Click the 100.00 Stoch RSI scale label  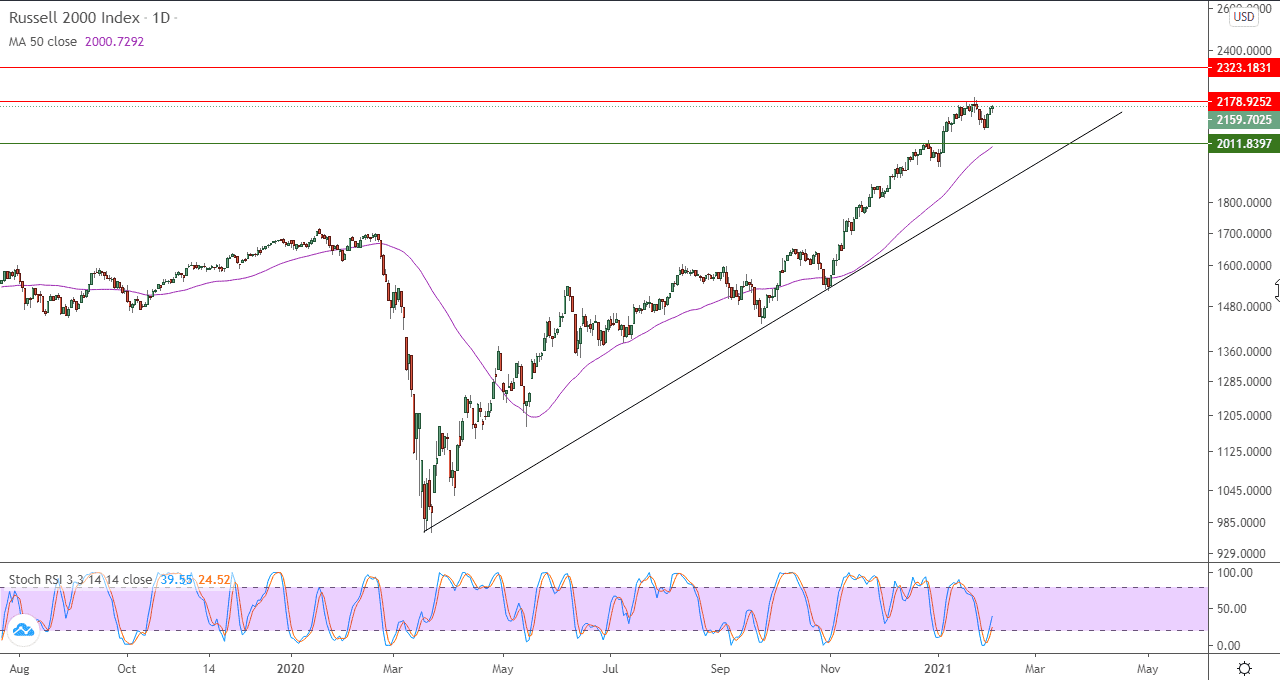[1234, 573]
